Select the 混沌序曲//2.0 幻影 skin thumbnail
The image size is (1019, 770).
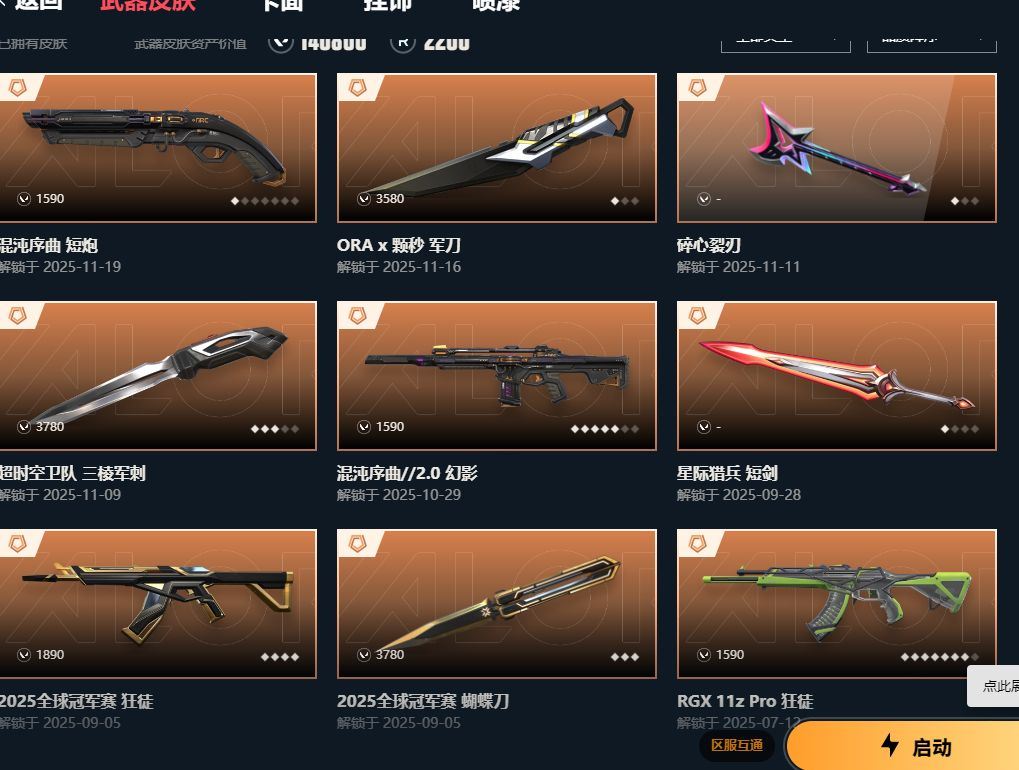pos(497,376)
